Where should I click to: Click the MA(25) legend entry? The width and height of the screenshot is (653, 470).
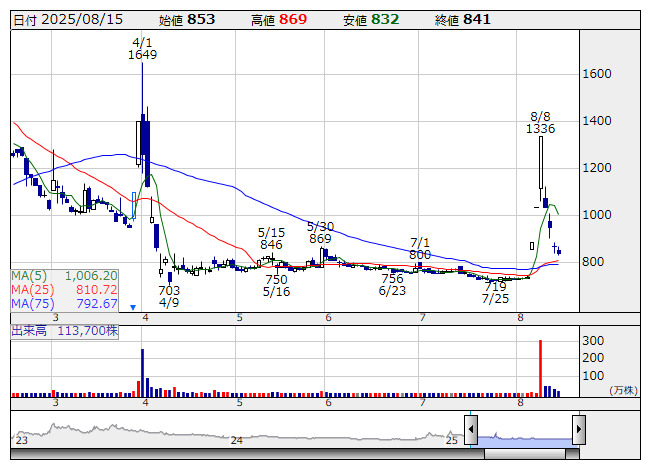(x=65, y=290)
